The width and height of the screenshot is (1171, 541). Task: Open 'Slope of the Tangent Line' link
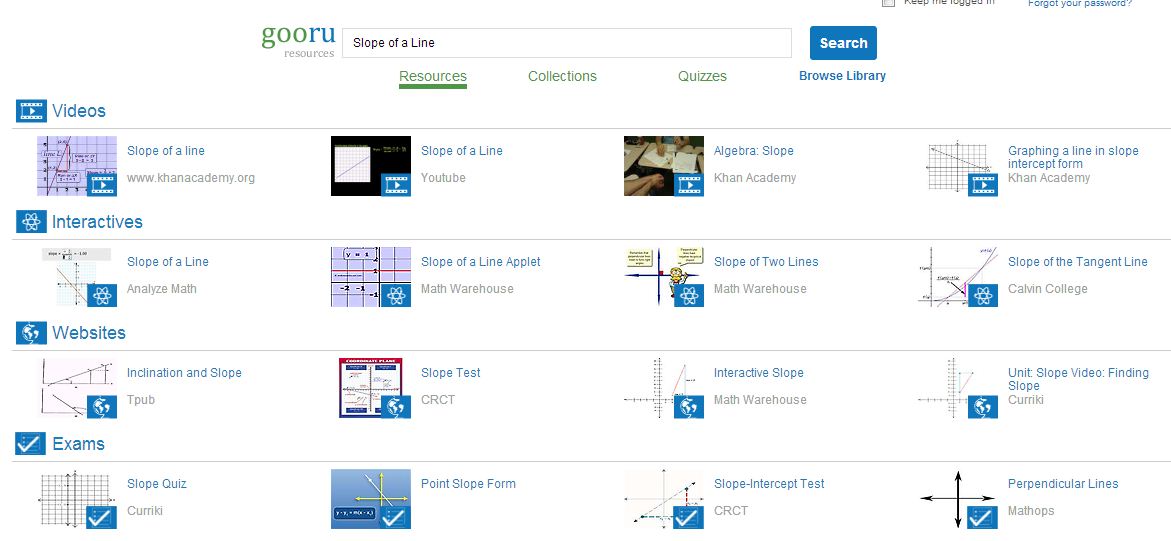click(x=1078, y=262)
